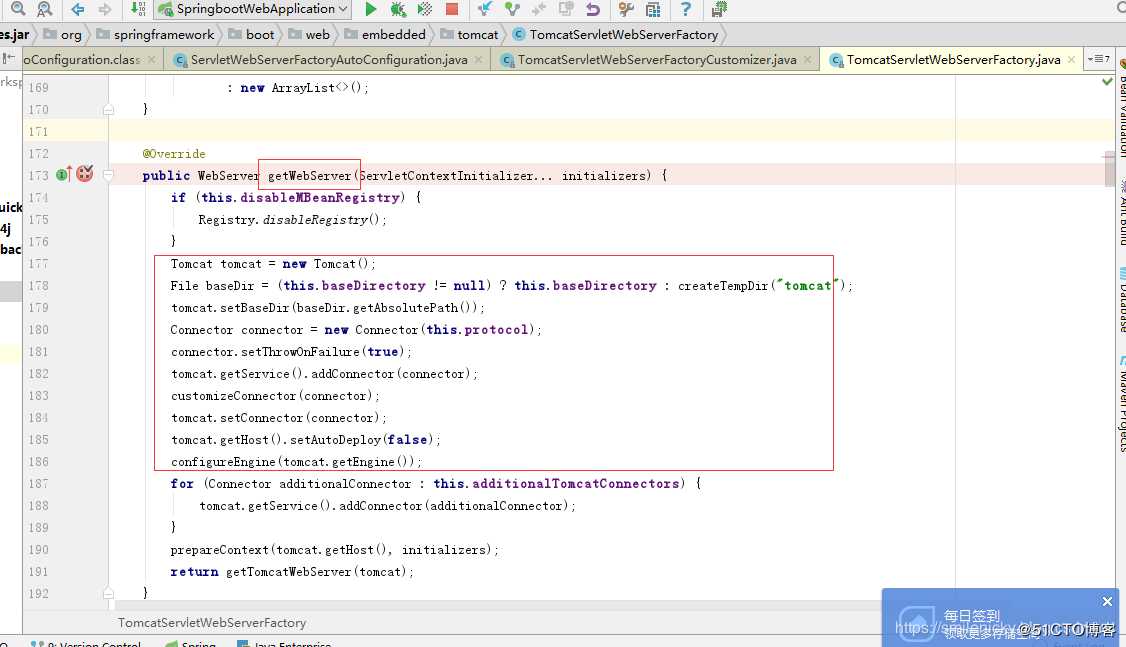
Task: Click the revert (undo arrow) icon
Action: tap(592, 9)
